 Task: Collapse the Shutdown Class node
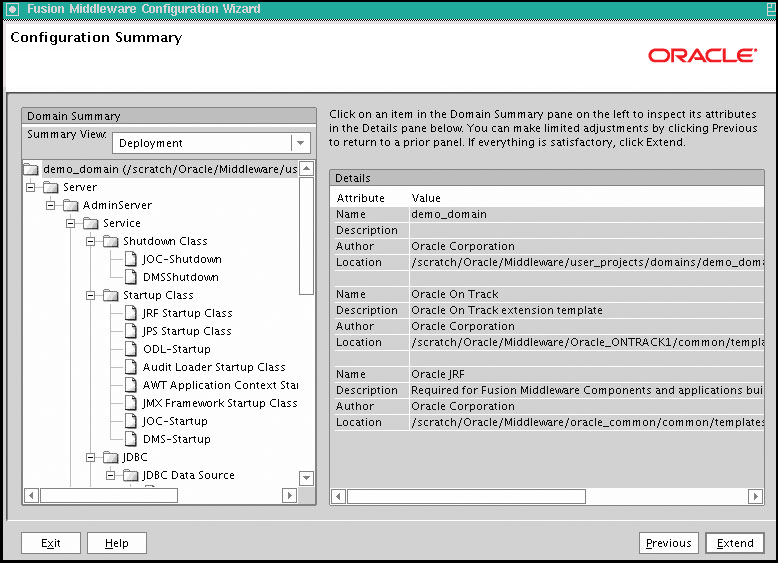pos(90,242)
